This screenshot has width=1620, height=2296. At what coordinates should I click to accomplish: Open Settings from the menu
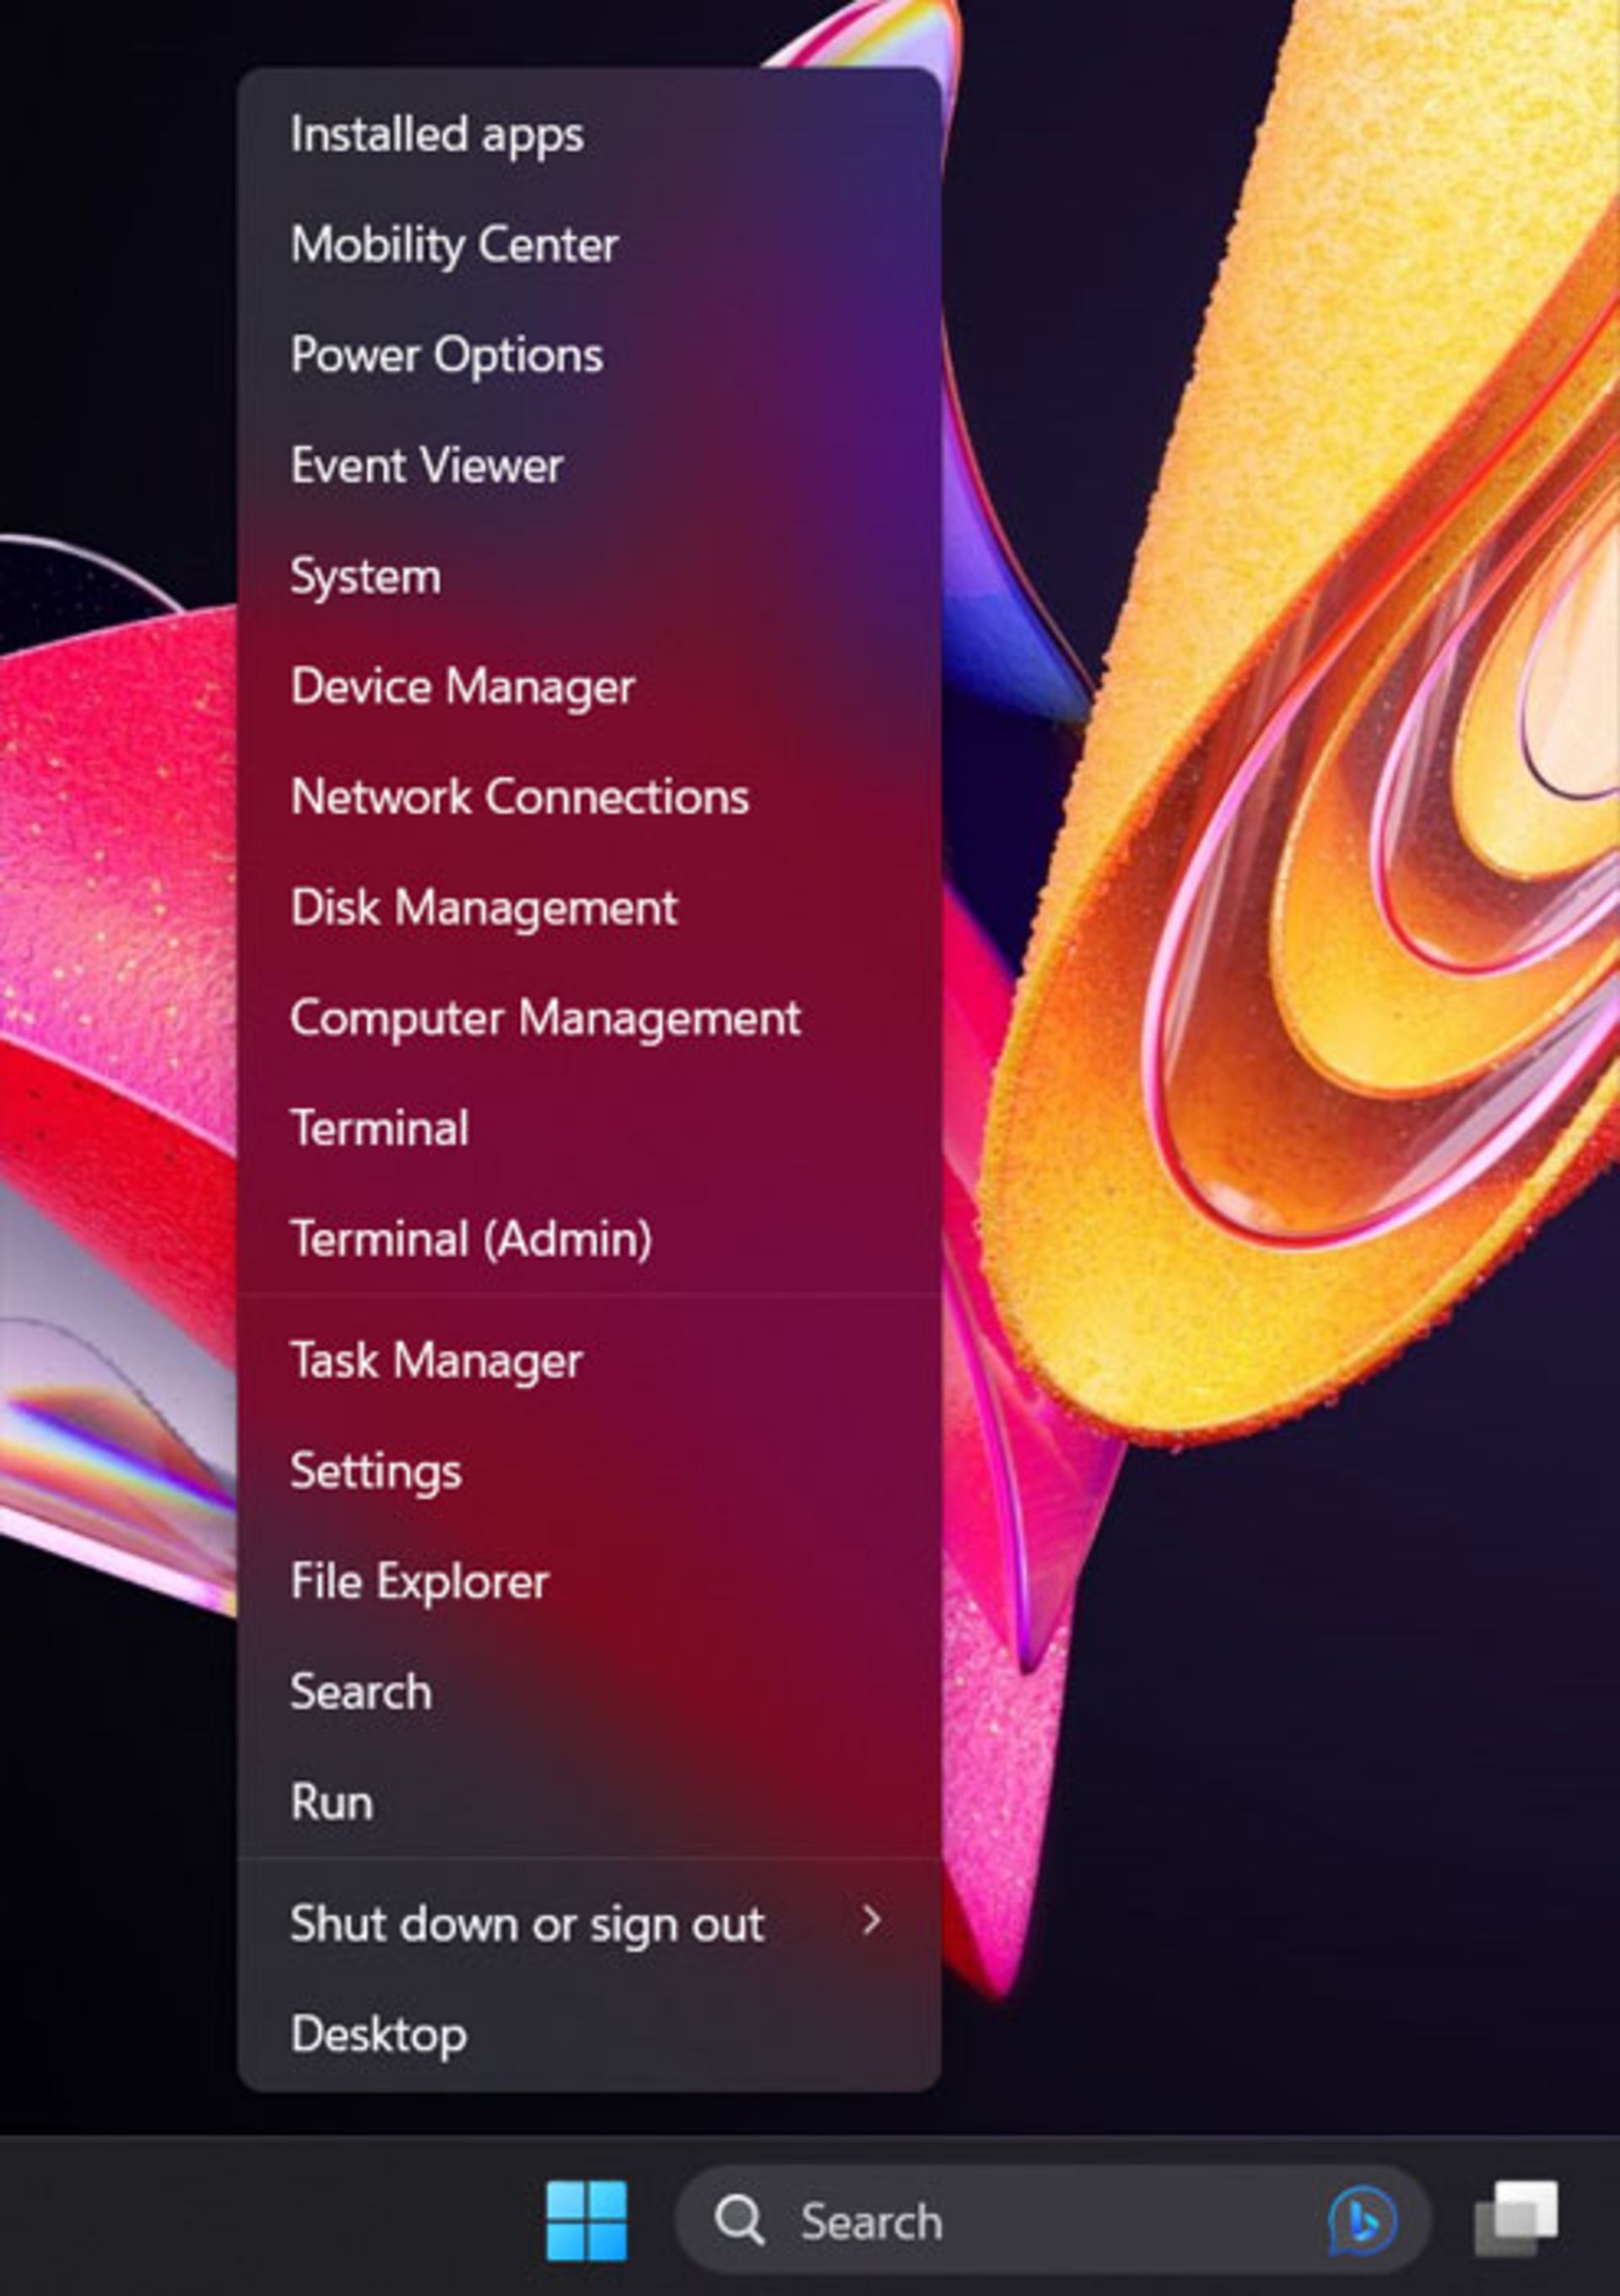click(376, 1471)
